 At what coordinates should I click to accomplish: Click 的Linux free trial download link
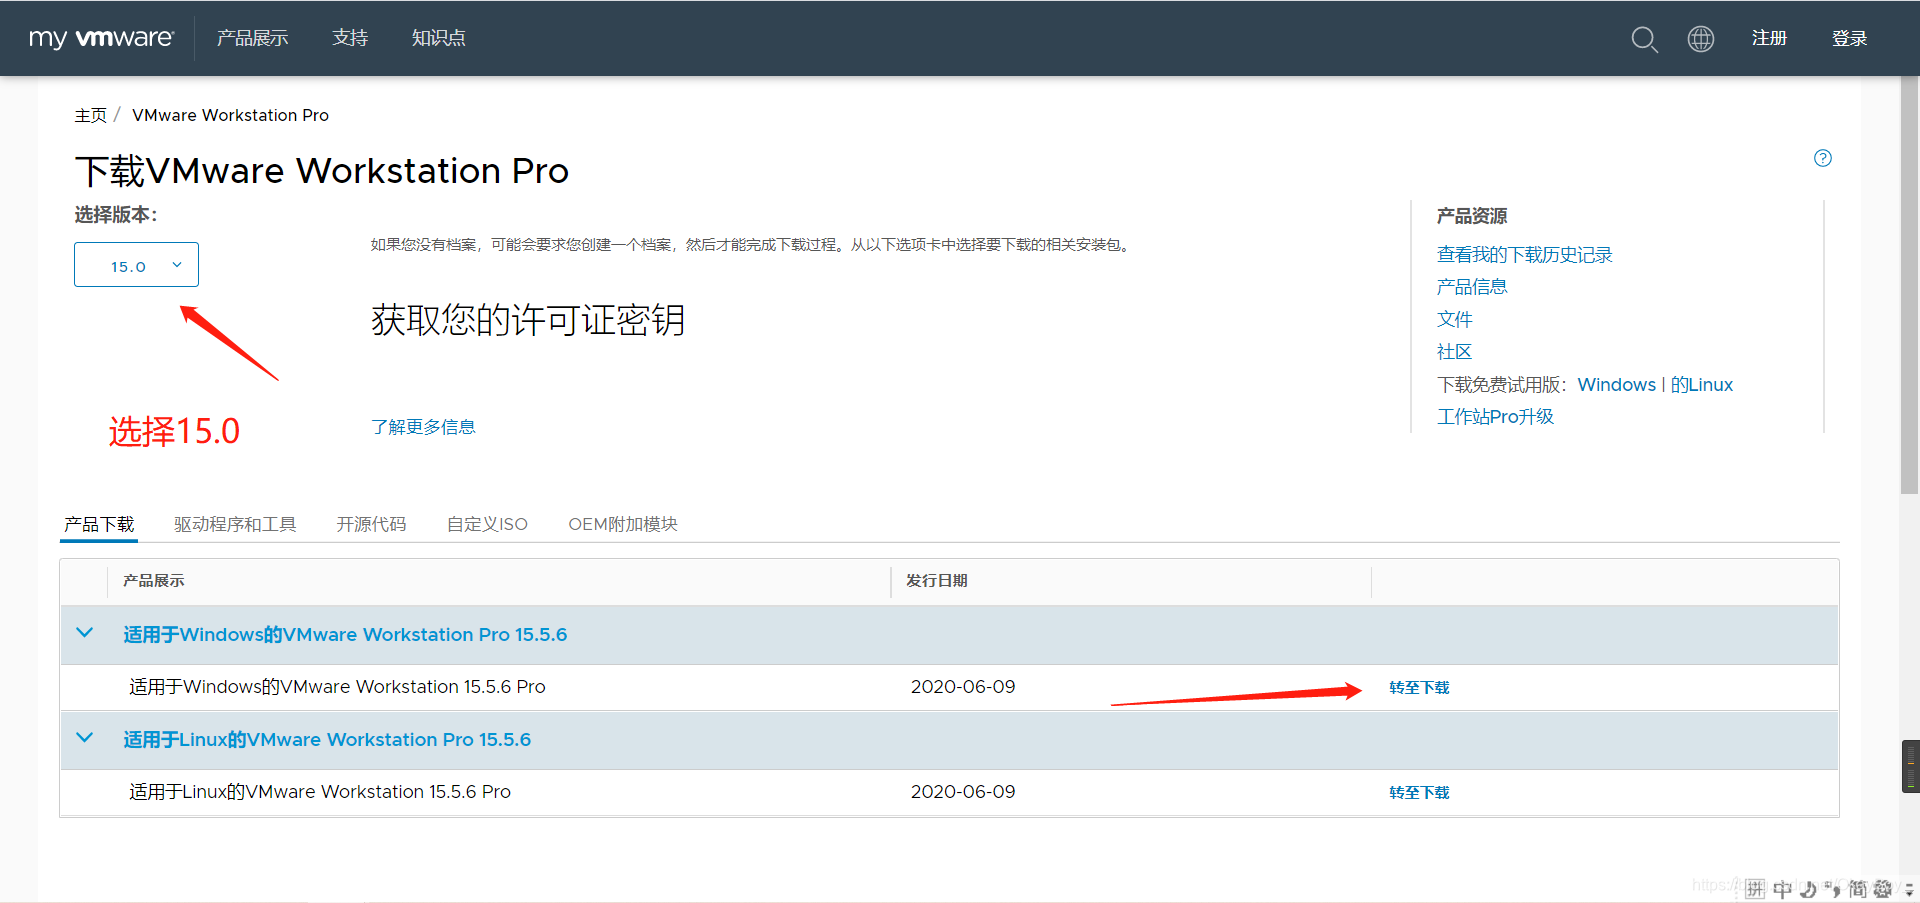point(1701,385)
